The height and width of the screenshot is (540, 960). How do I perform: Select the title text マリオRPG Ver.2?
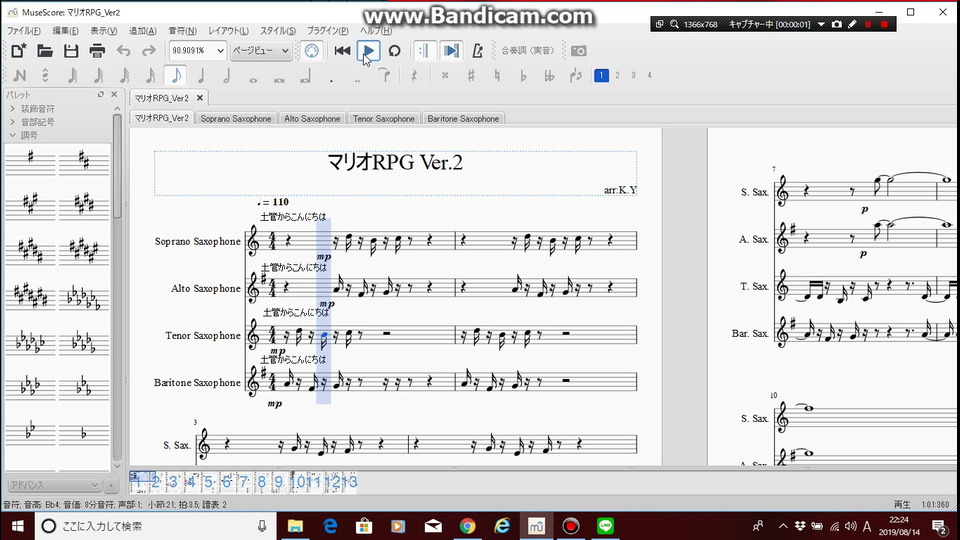click(x=395, y=163)
